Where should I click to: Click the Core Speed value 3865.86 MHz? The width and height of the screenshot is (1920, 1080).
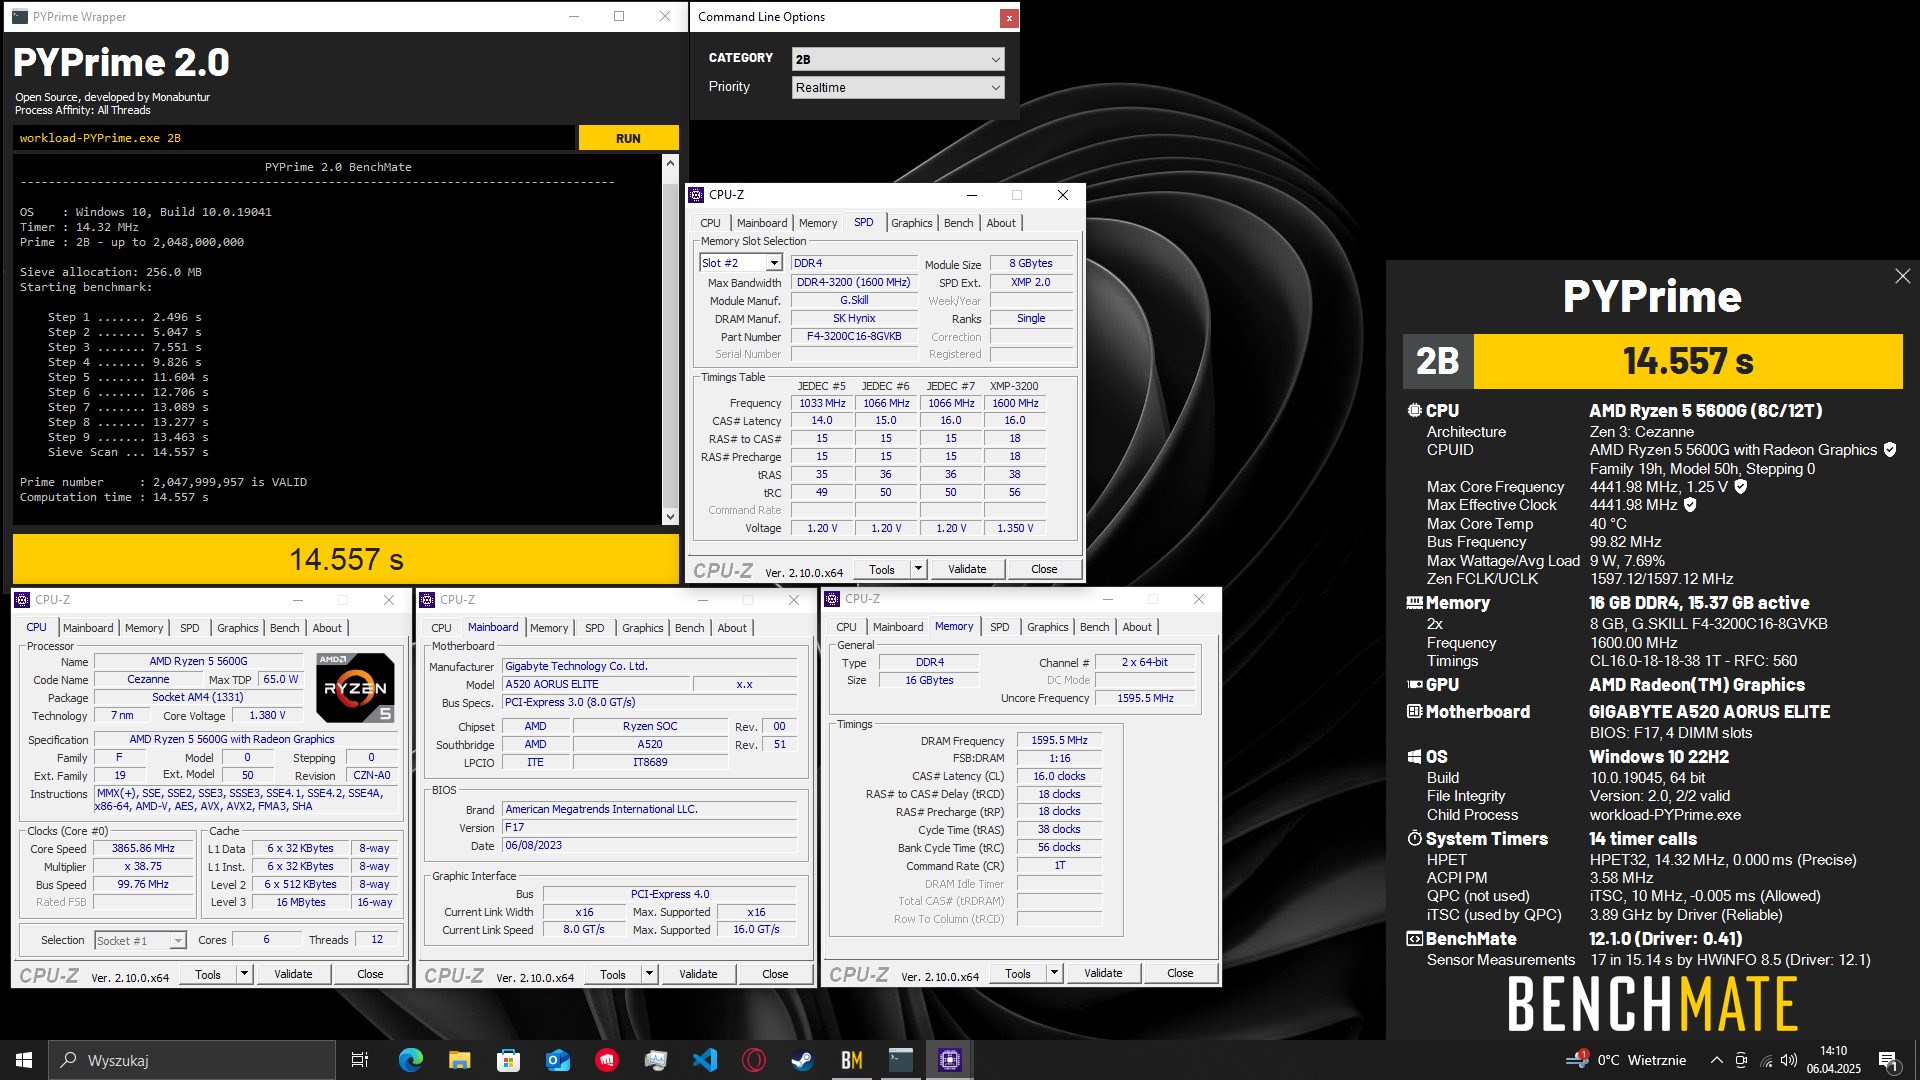click(143, 848)
